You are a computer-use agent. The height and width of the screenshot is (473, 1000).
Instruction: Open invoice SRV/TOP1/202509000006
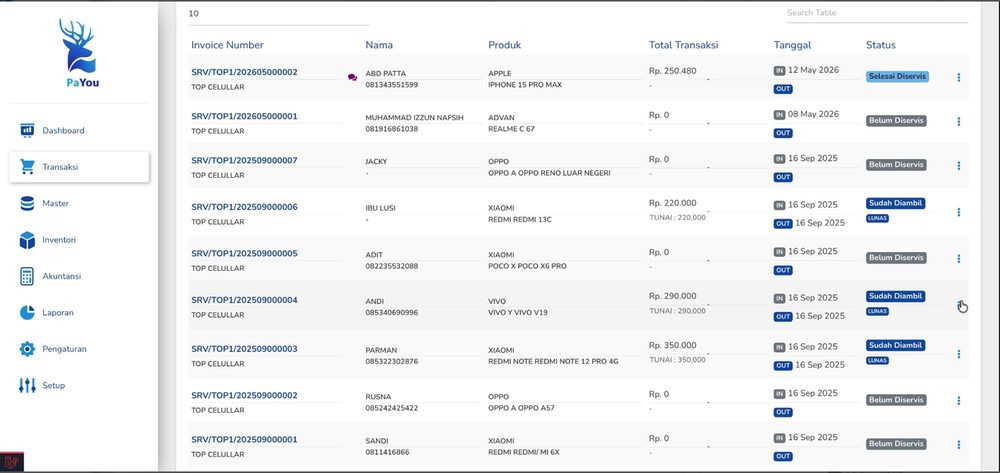pyautogui.click(x=244, y=207)
